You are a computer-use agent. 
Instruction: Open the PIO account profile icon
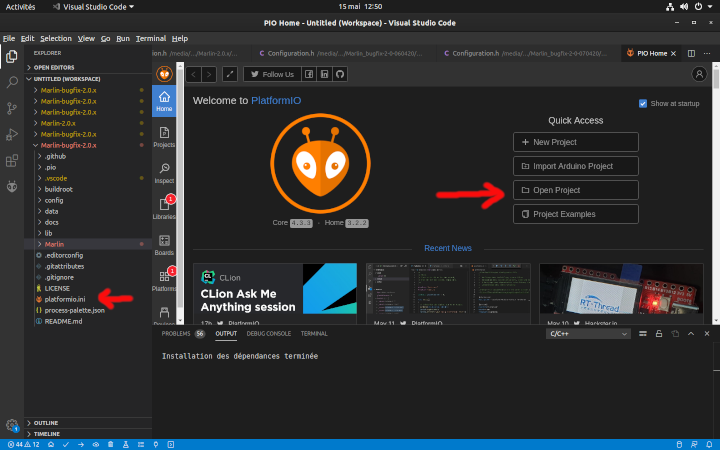point(699,74)
